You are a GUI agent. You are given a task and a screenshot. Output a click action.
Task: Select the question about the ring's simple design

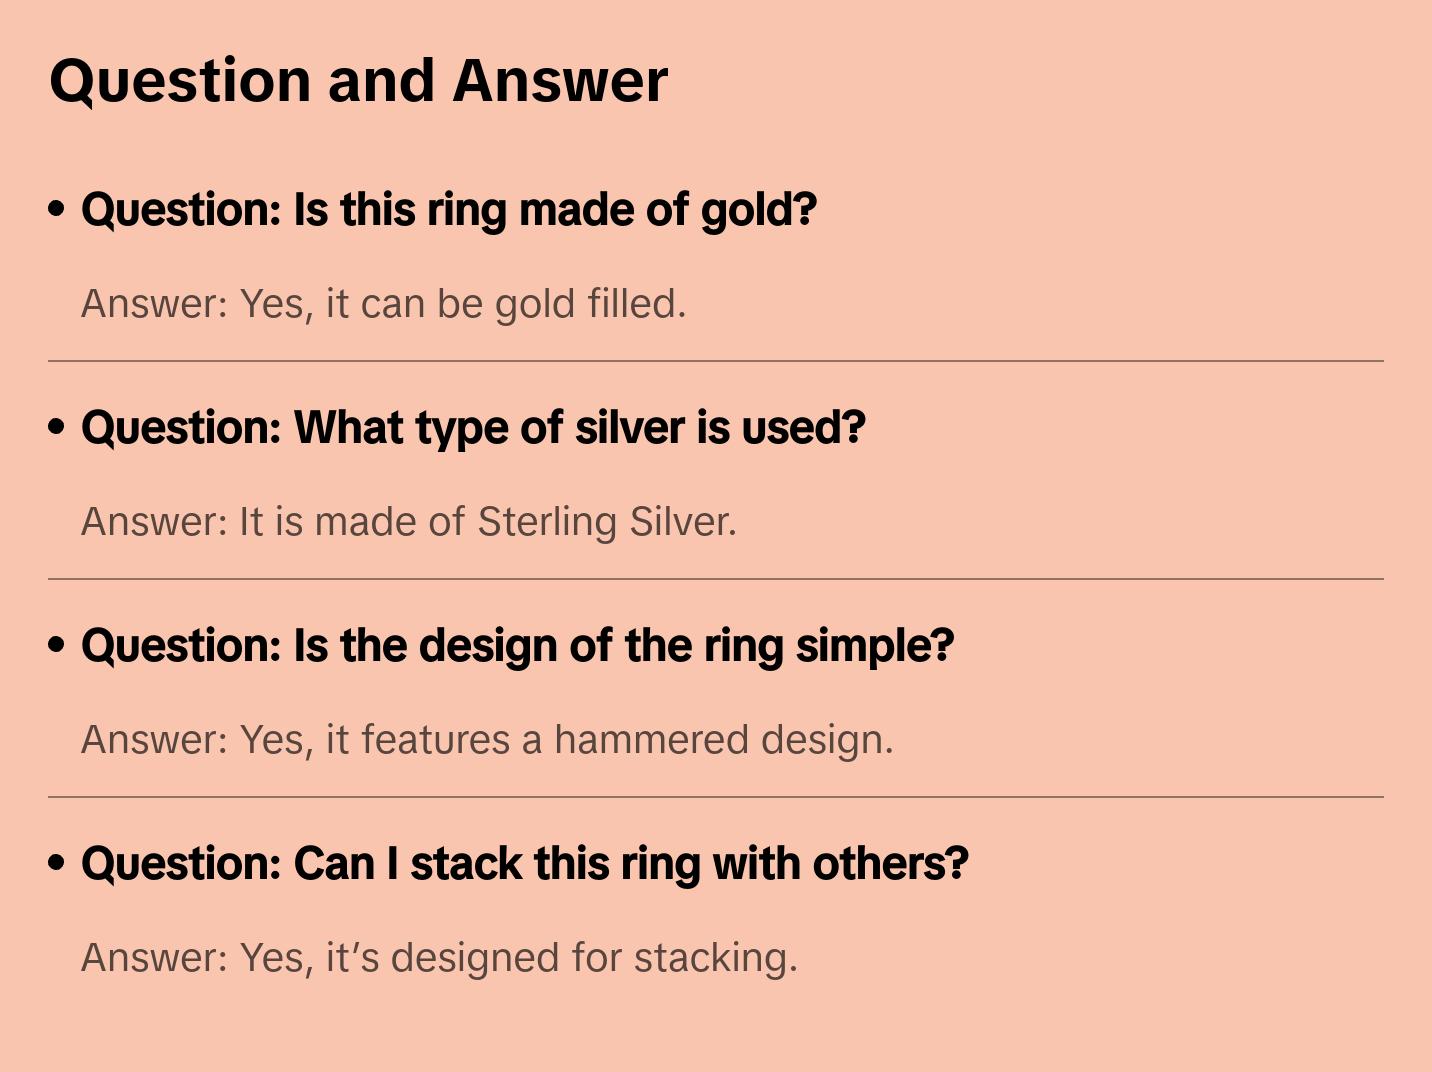pyautogui.click(x=517, y=646)
